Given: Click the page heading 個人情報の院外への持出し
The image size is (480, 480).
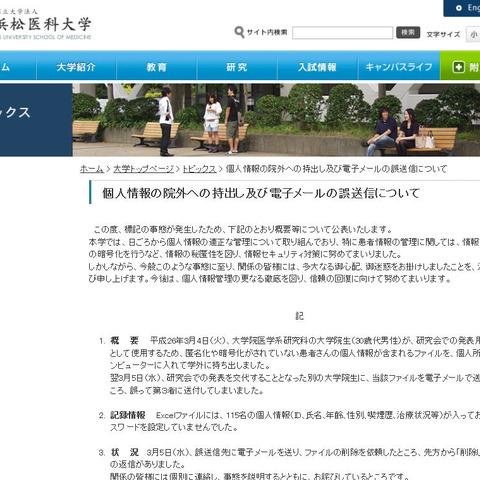Looking at the screenshot, I should (x=261, y=193).
